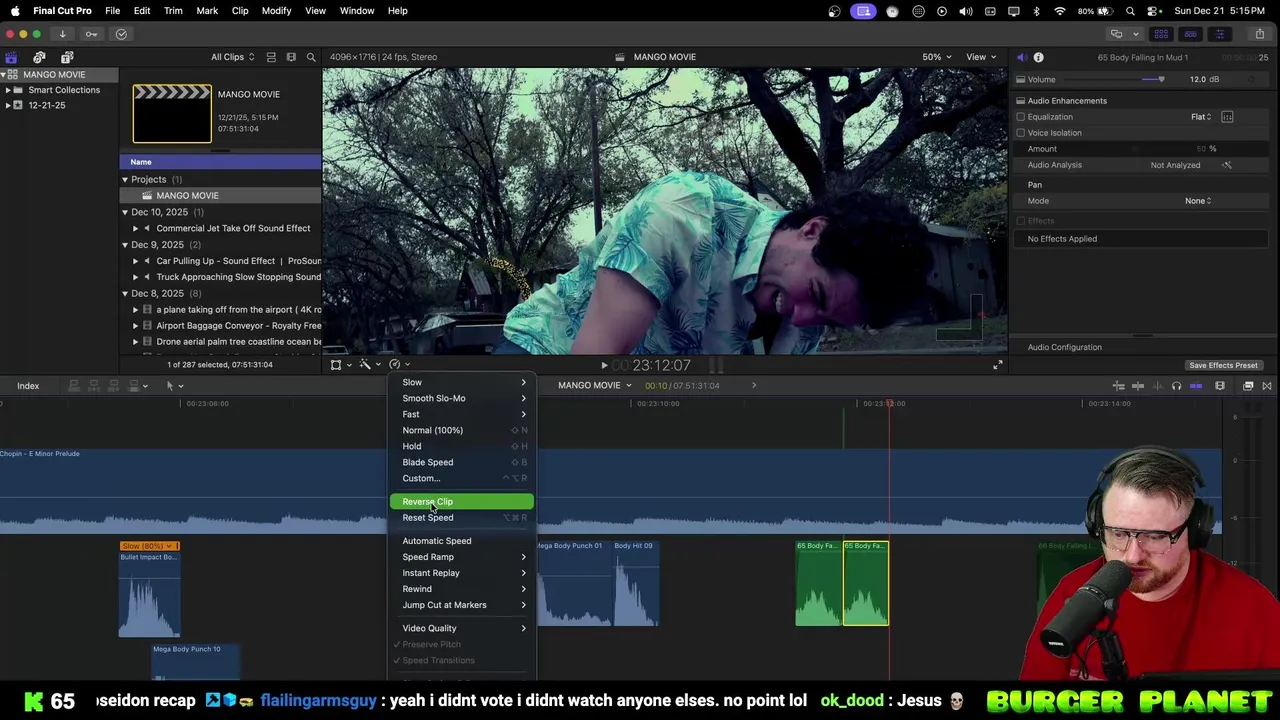Sort browser by the Name column

click(x=140, y=162)
